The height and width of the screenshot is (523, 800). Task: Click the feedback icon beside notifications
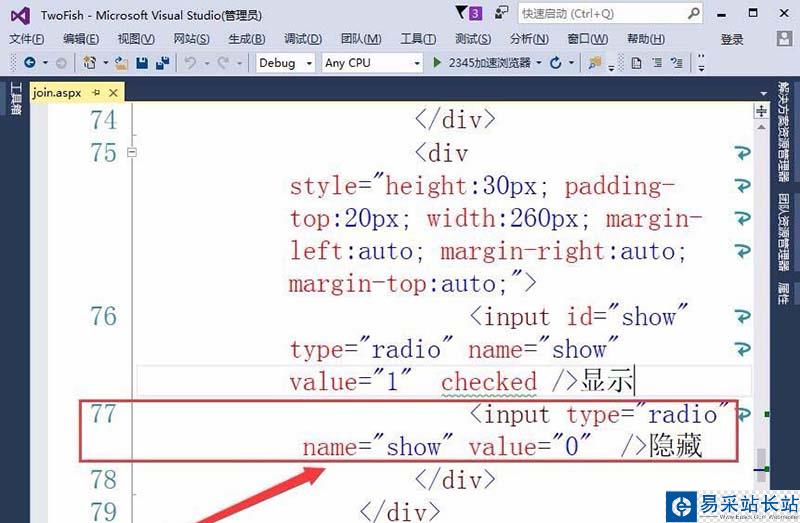pyautogui.click(x=502, y=13)
